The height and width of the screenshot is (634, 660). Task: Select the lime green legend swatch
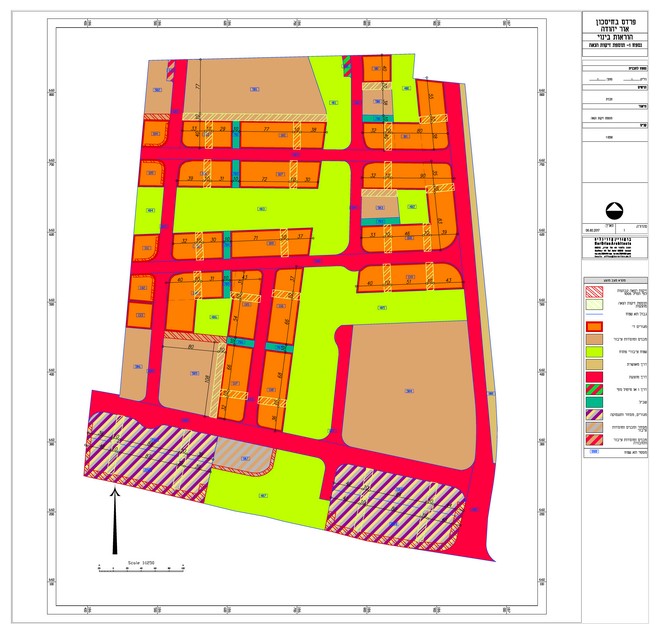594,353
